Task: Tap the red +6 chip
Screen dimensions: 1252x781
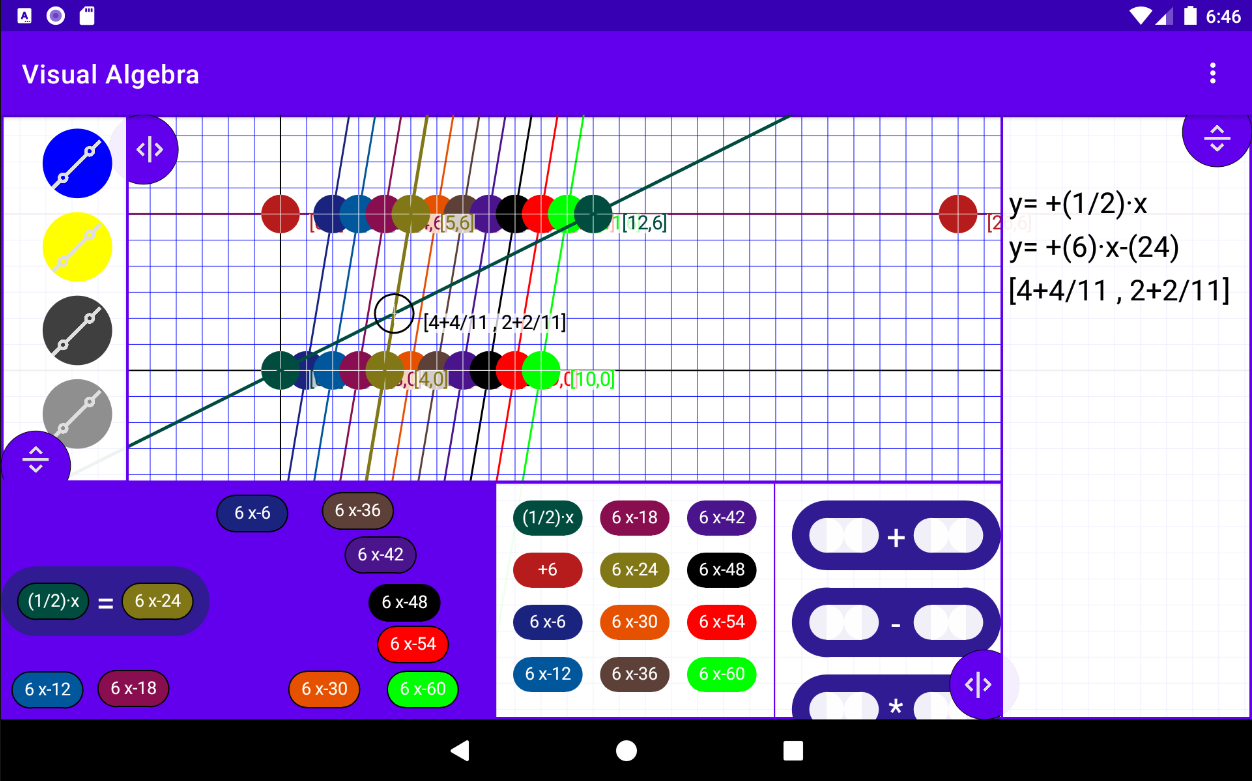Action: 548,570
